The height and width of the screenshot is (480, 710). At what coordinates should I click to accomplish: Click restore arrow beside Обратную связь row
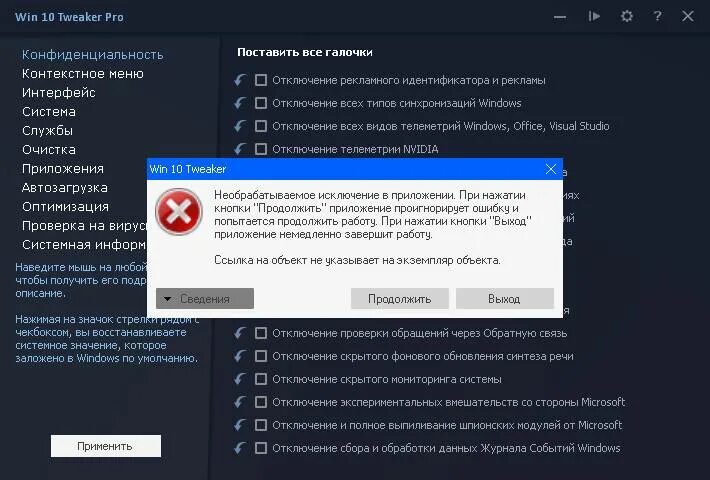click(x=240, y=333)
